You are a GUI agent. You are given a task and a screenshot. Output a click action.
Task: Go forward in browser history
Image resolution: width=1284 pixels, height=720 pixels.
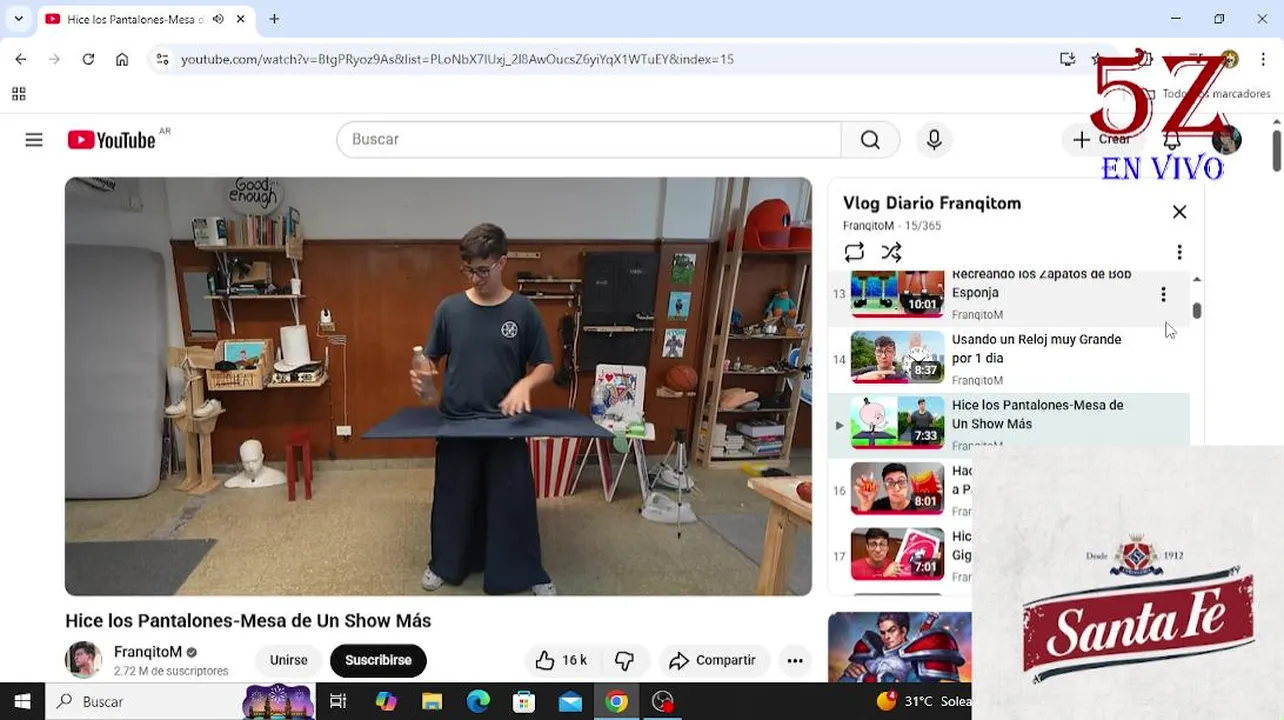coord(55,59)
